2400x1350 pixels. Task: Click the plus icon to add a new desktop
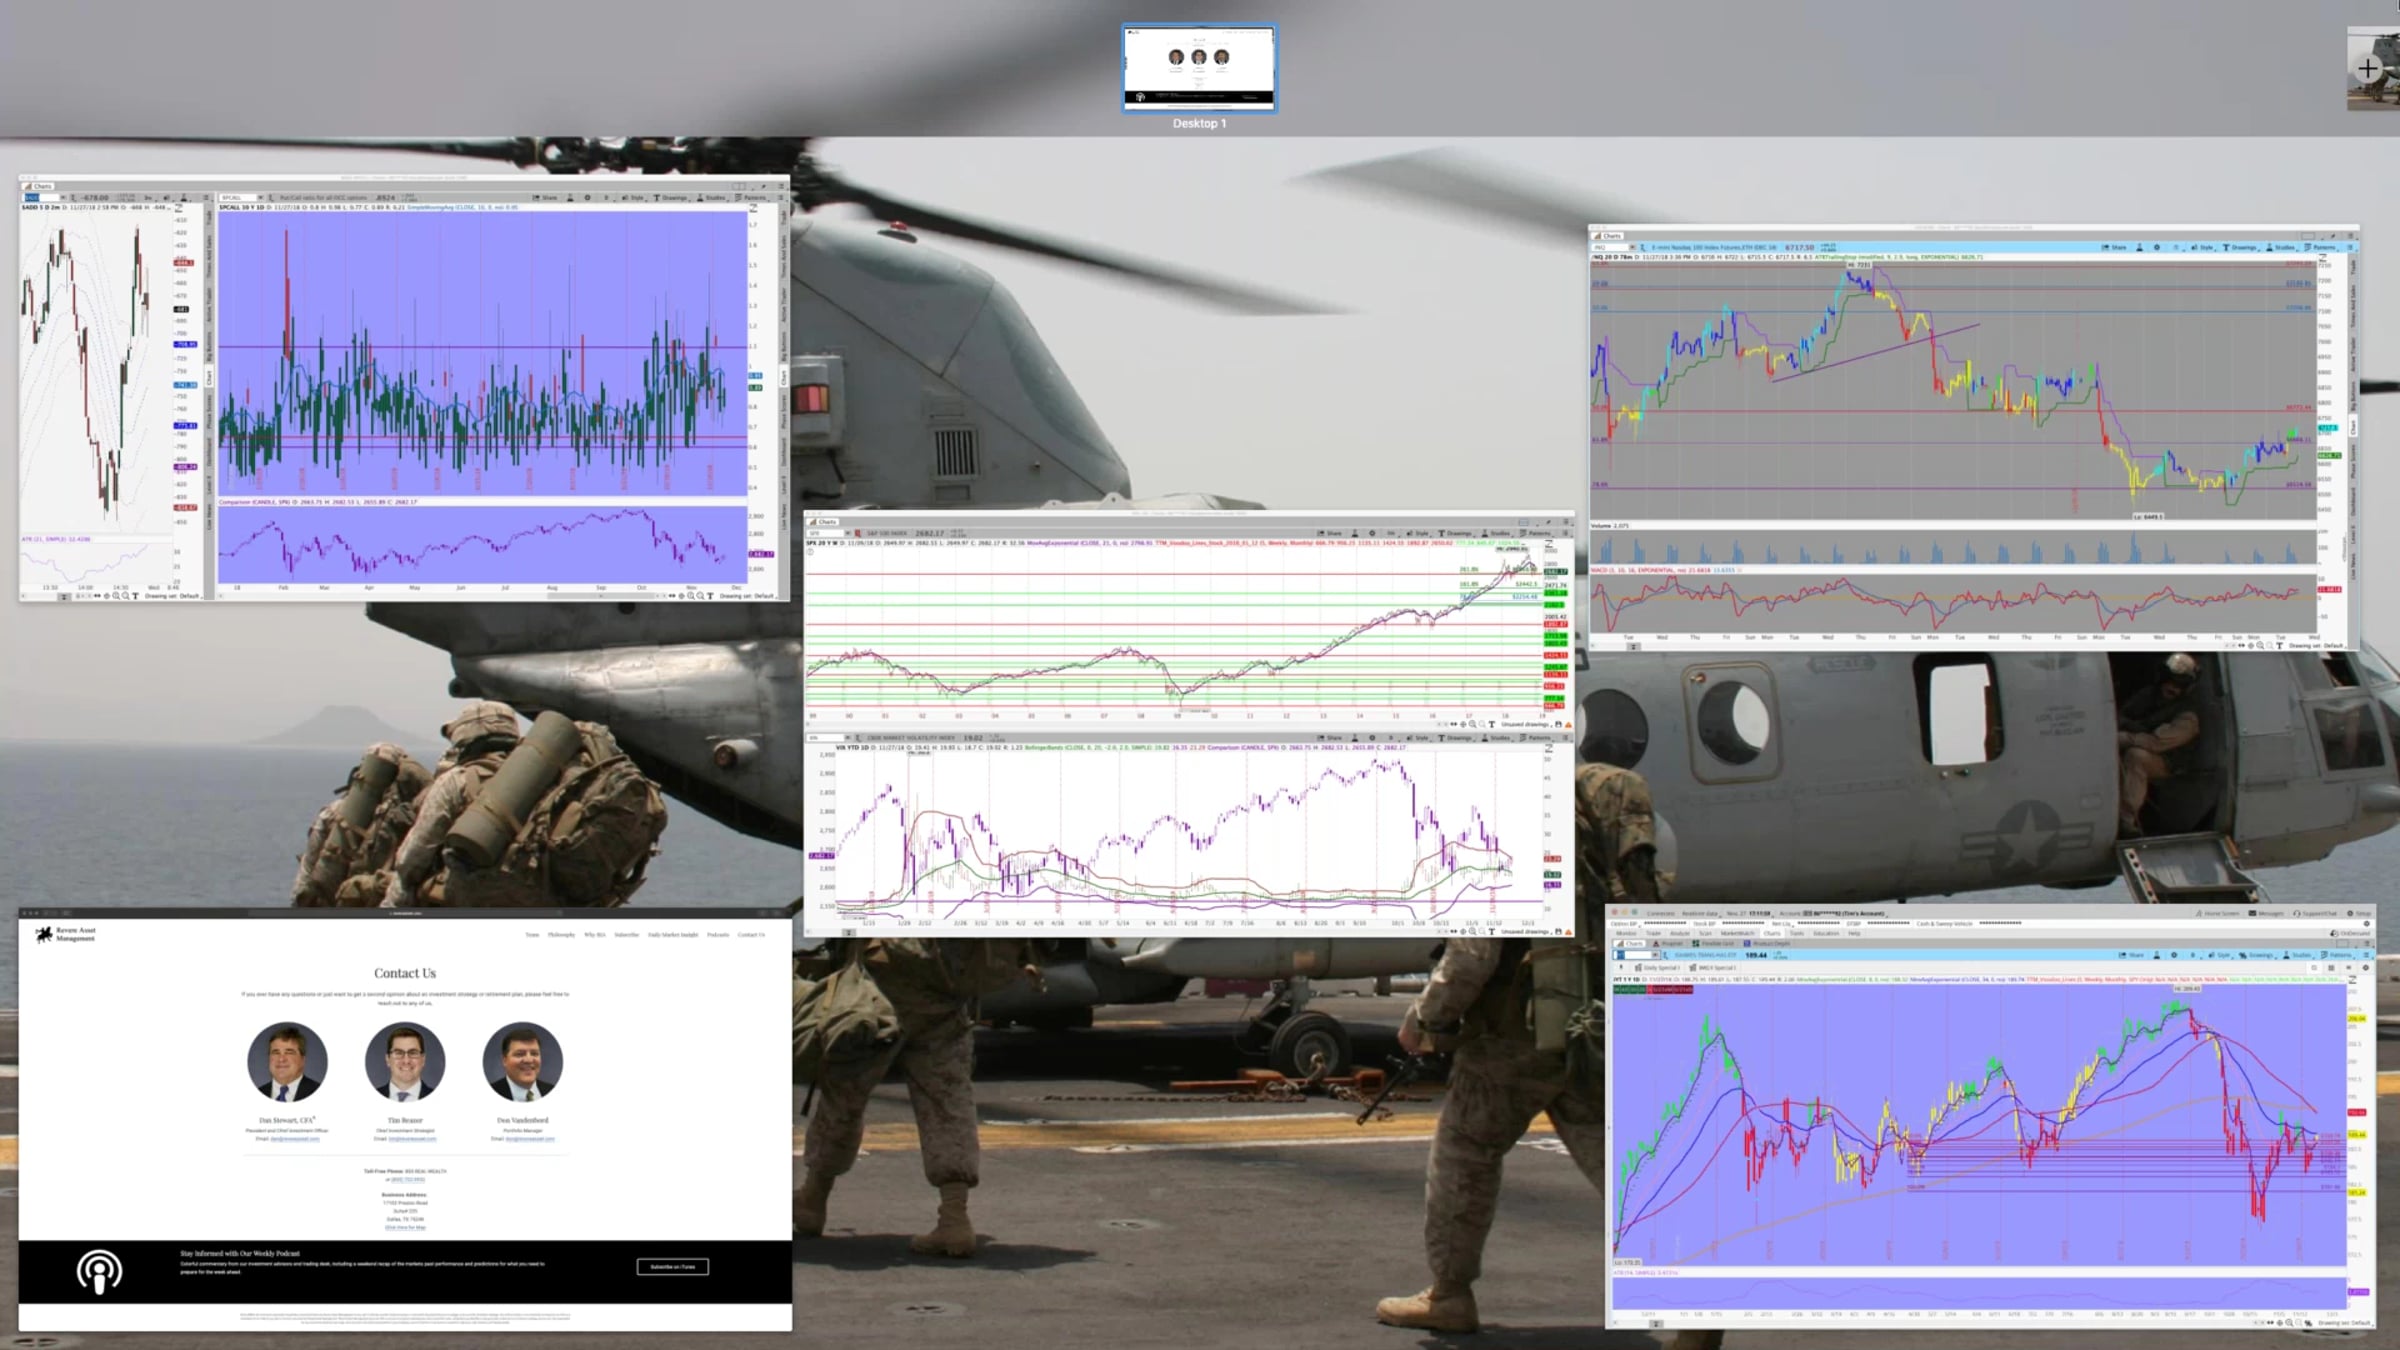[2367, 69]
